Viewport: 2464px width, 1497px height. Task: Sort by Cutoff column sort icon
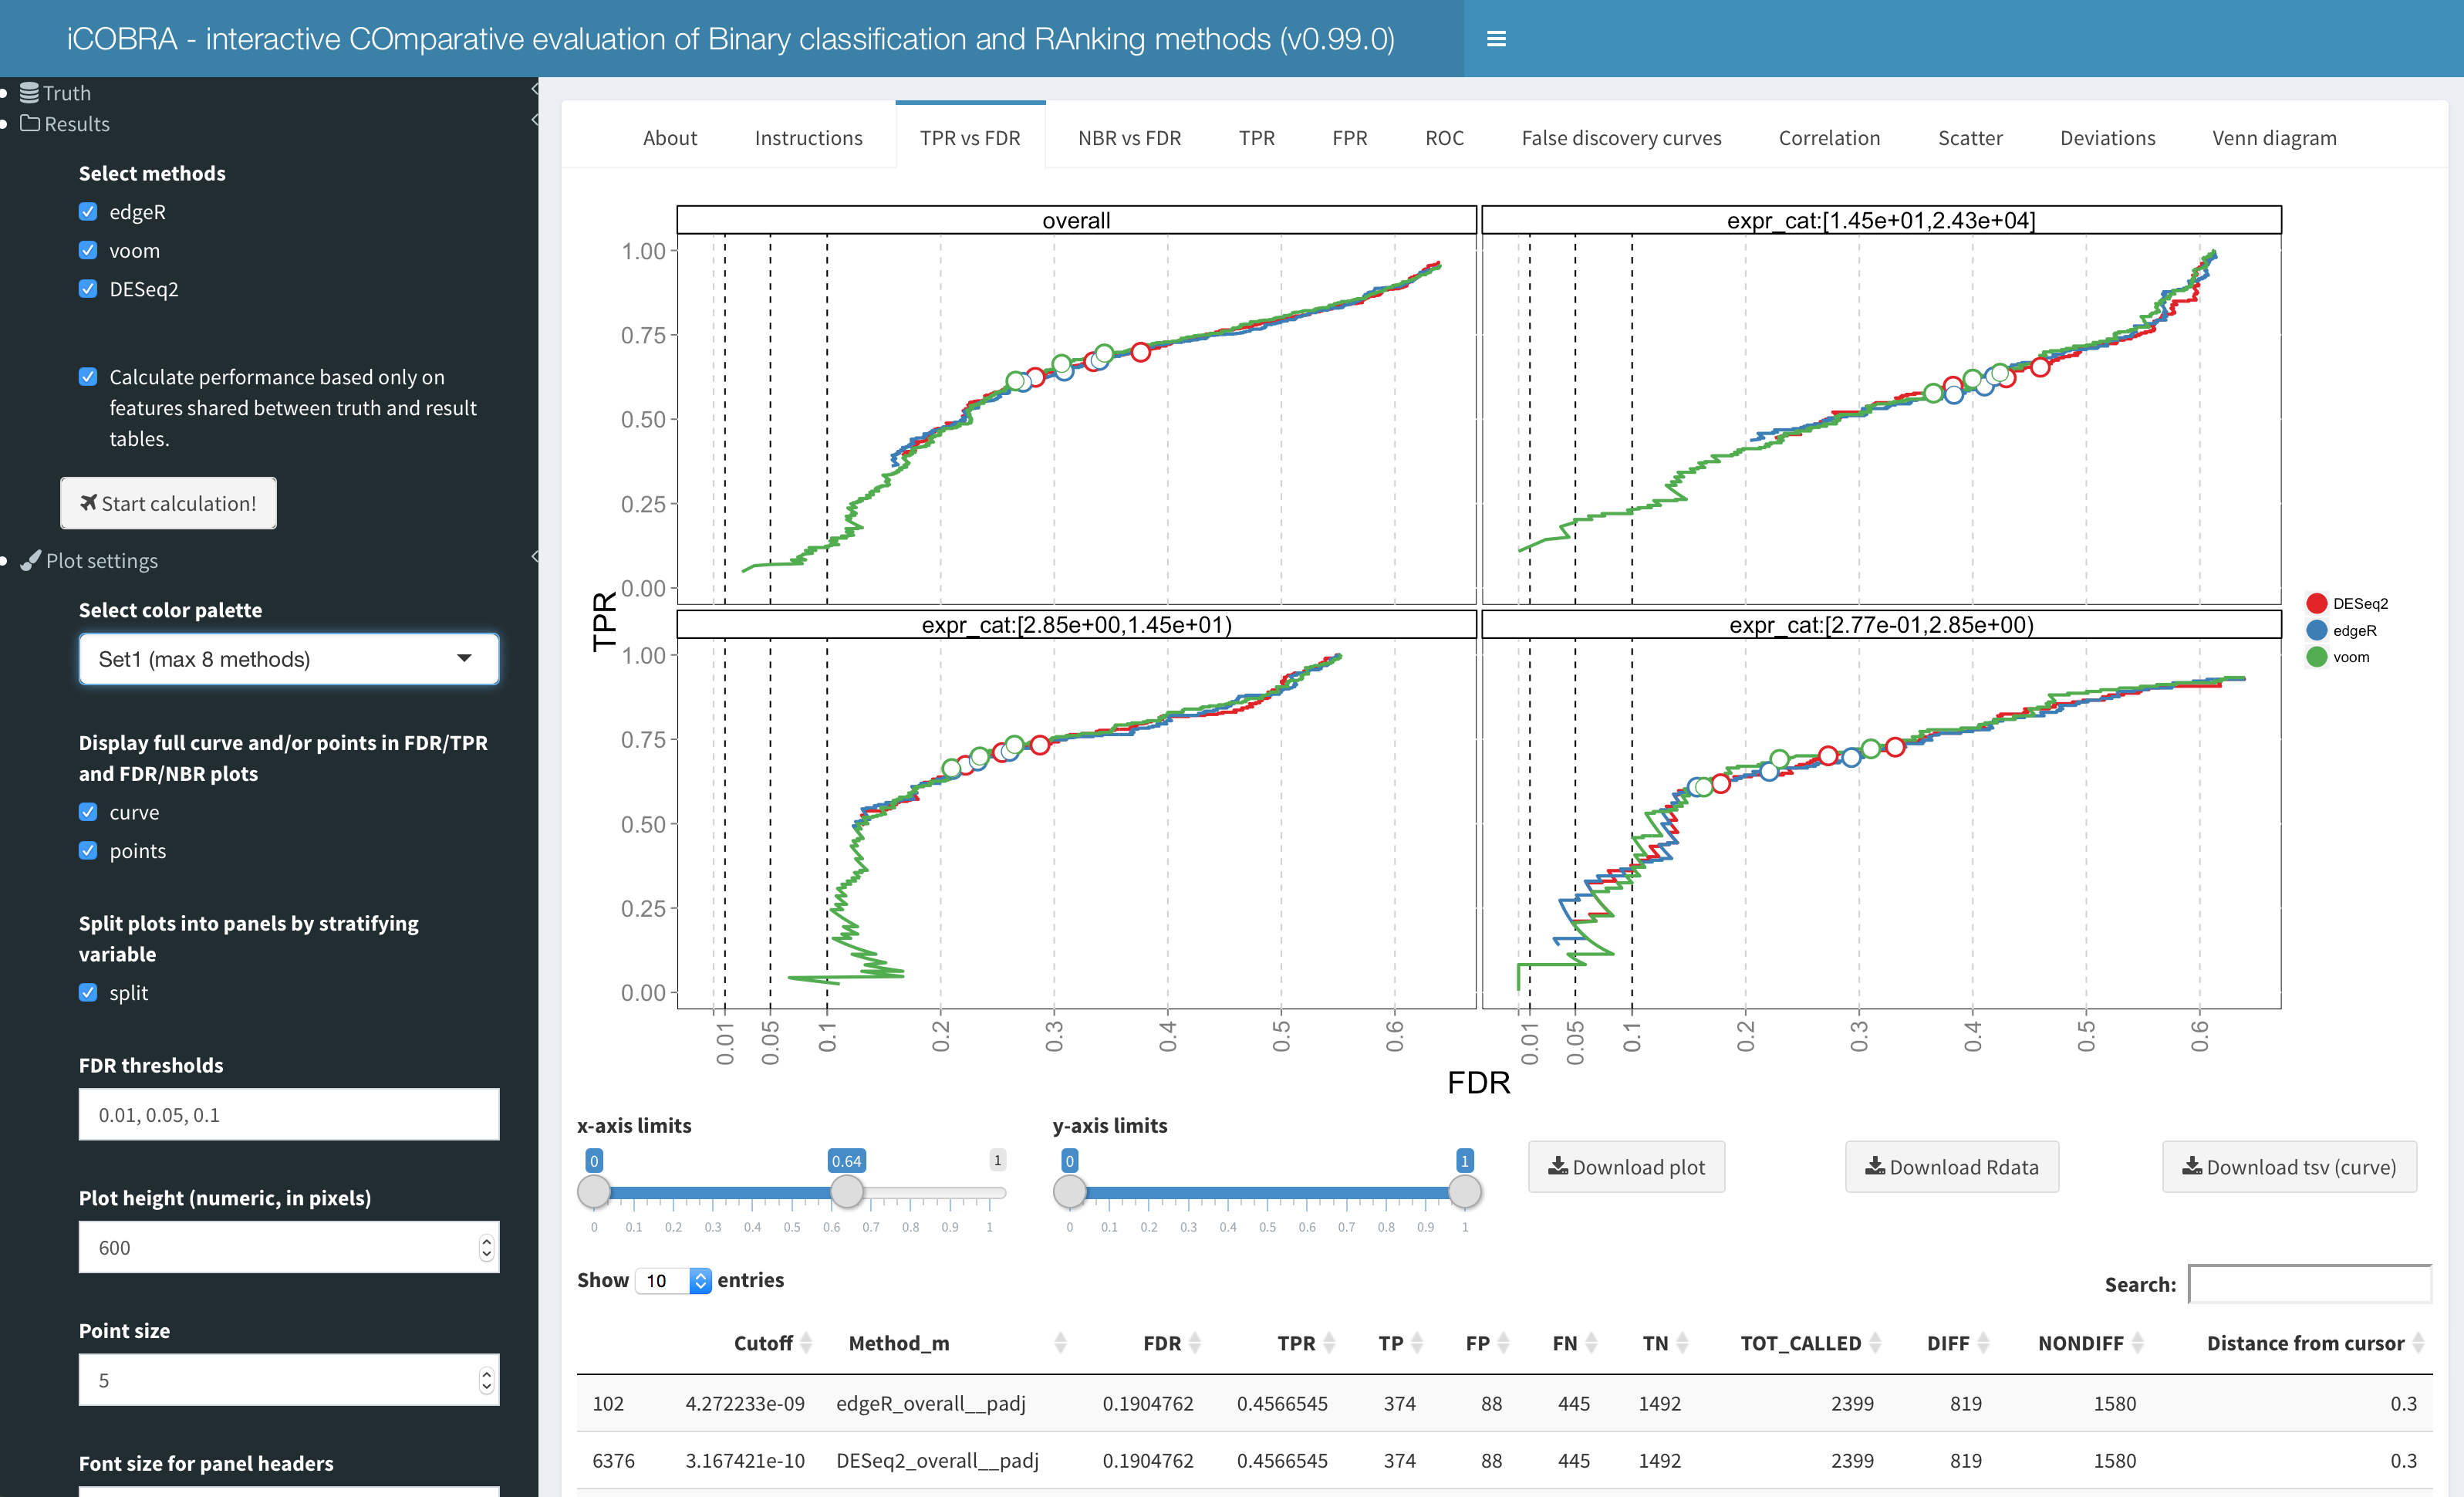[806, 1343]
